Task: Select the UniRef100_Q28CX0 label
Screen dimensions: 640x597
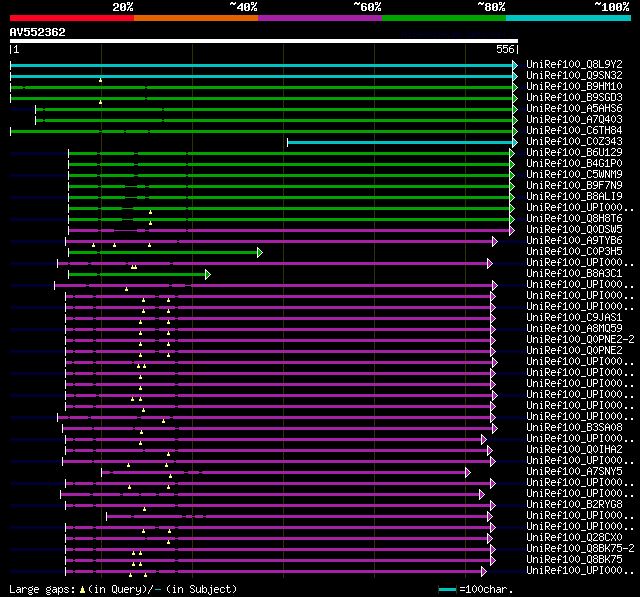Action: [x=574, y=538]
